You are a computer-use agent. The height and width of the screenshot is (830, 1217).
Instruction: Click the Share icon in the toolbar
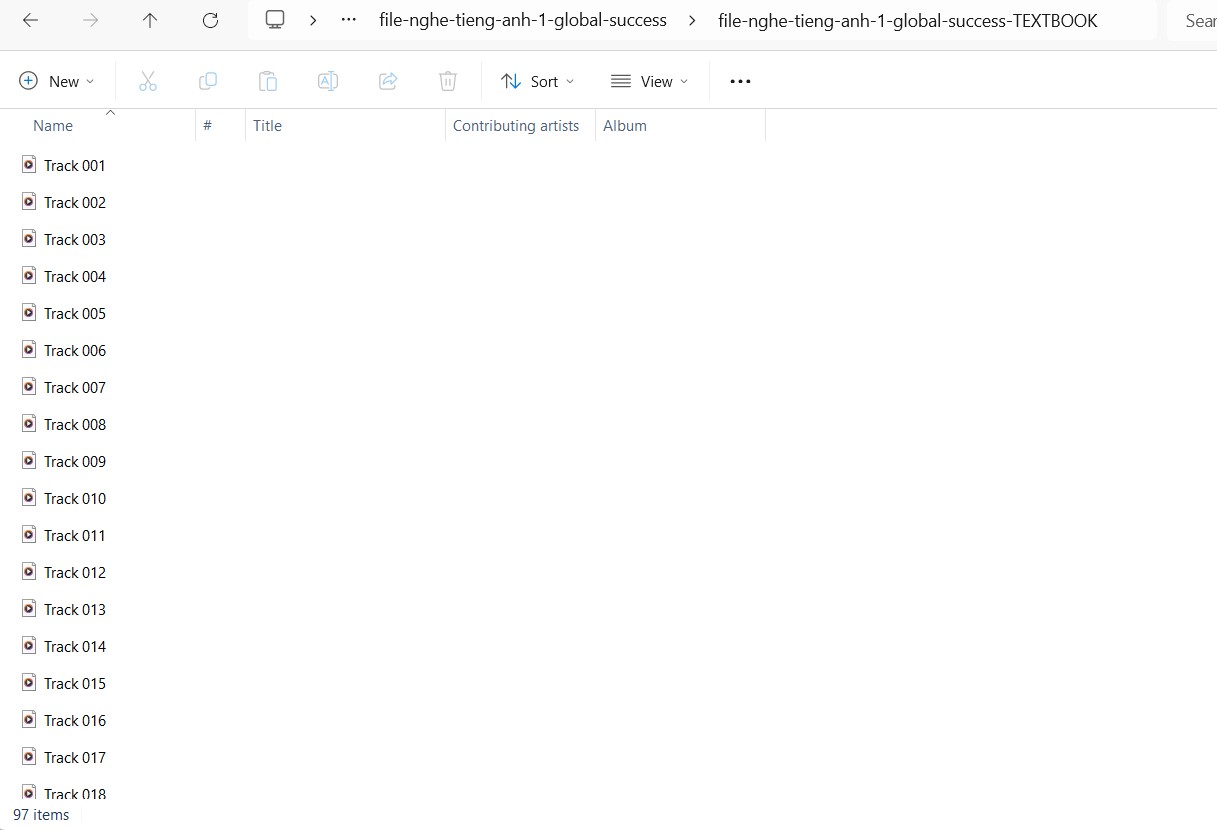click(x=388, y=81)
